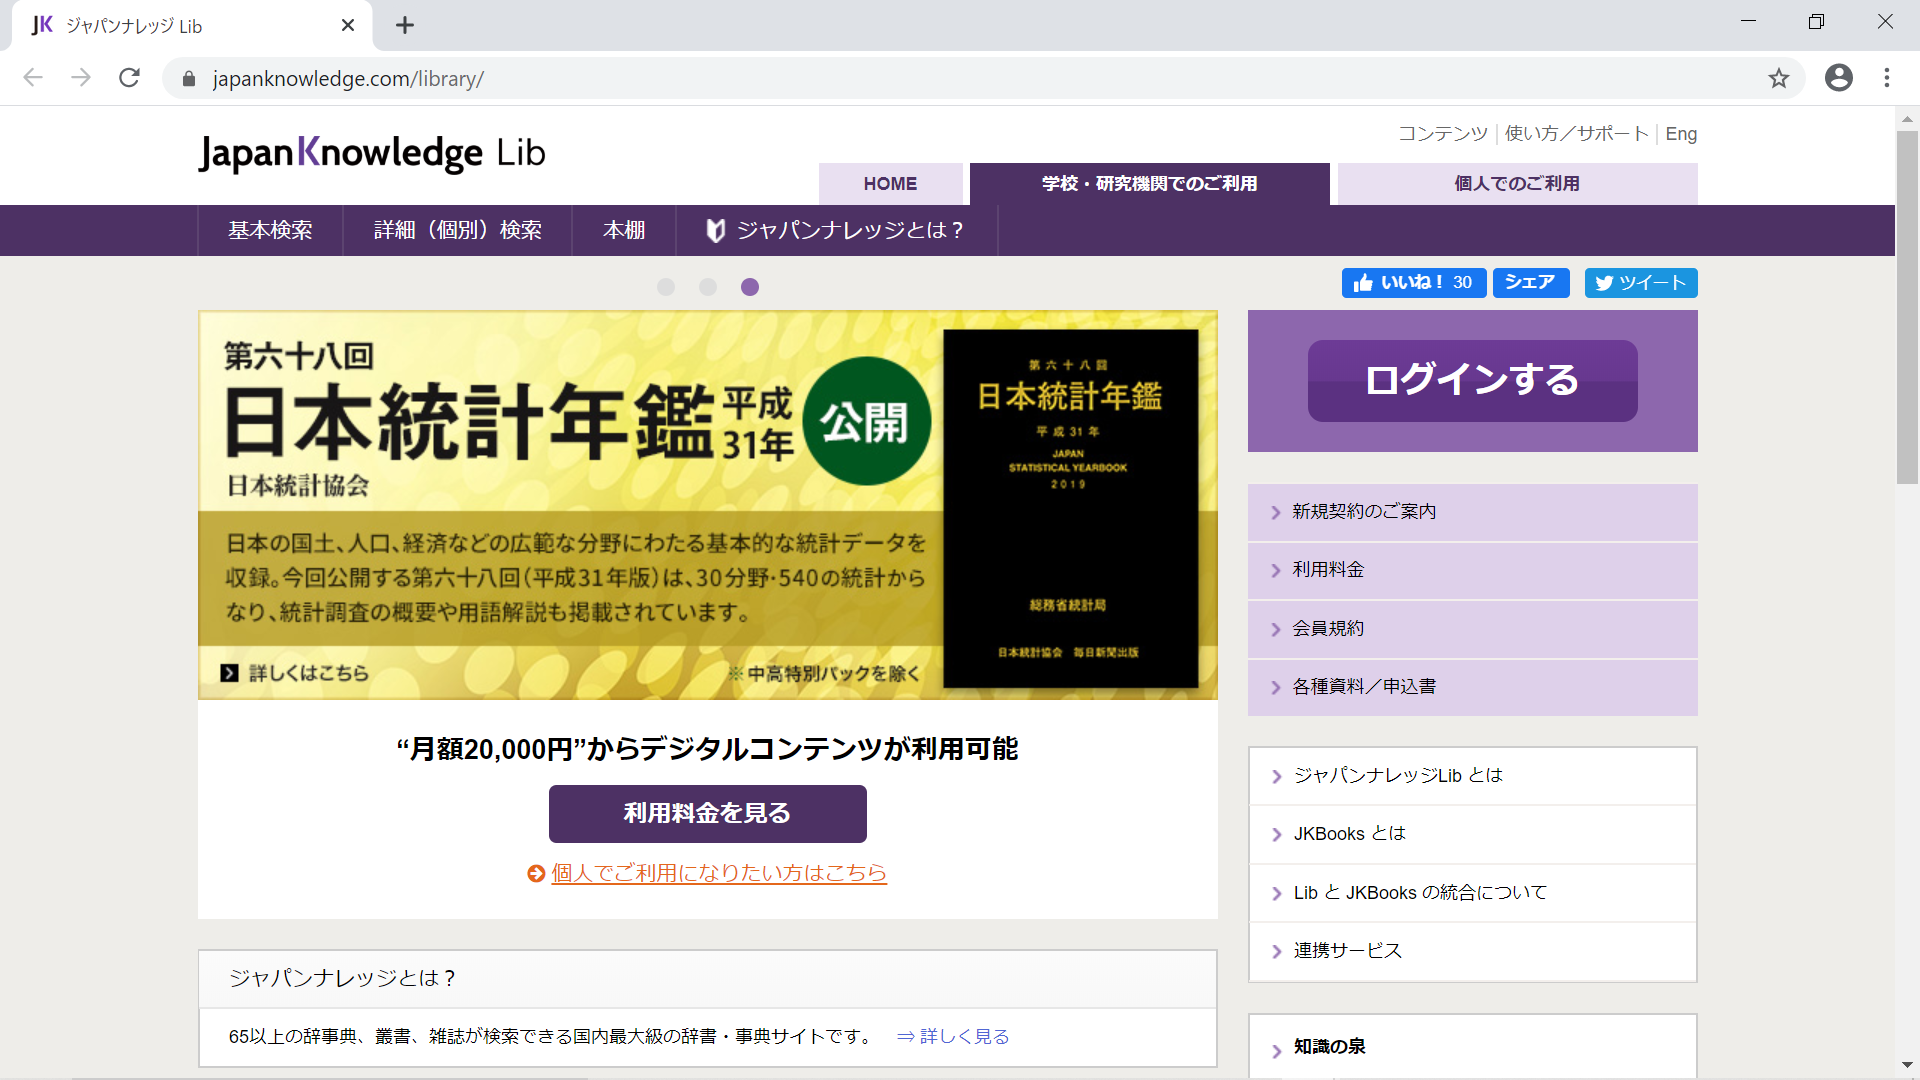1920x1080 pixels.
Task: Click the “月額20,000円” headline text
Action: click(707, 749)
